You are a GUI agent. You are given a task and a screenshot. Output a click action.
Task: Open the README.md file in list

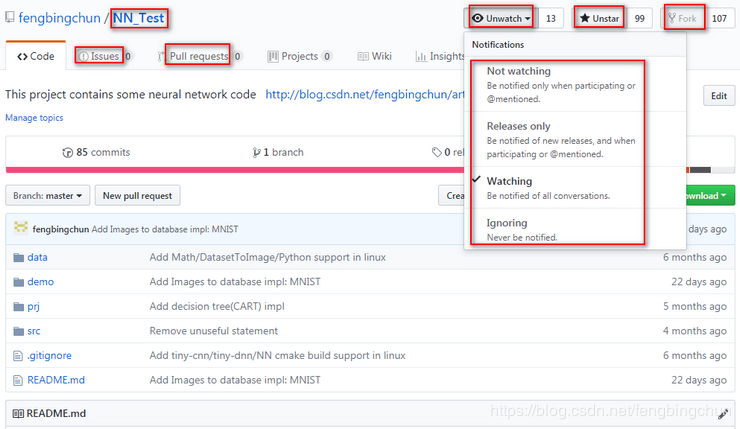coord(56,380)
